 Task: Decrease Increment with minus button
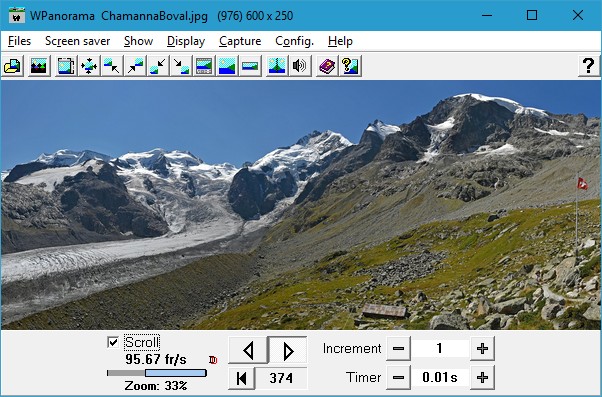click(x=398, y=349)
